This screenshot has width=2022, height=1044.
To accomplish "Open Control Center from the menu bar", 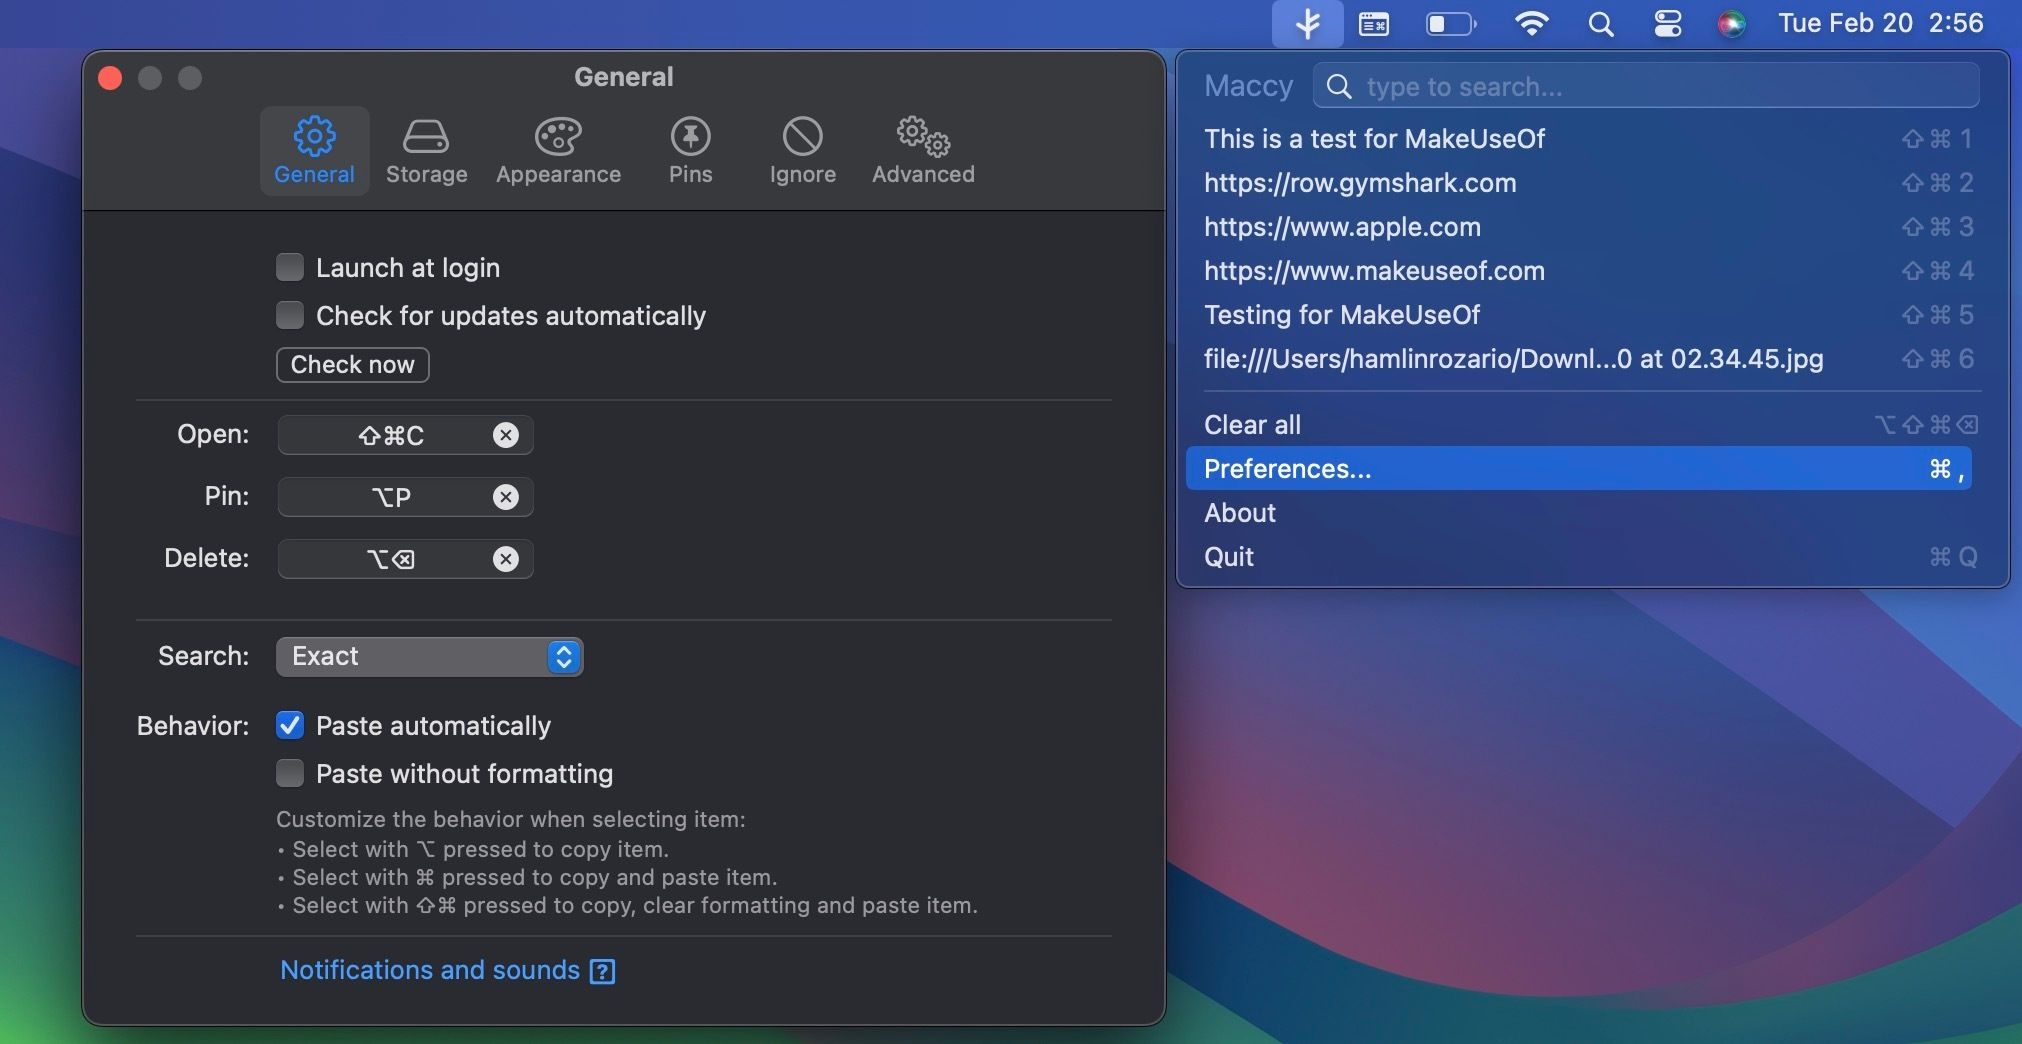I will coord(1667,22).
